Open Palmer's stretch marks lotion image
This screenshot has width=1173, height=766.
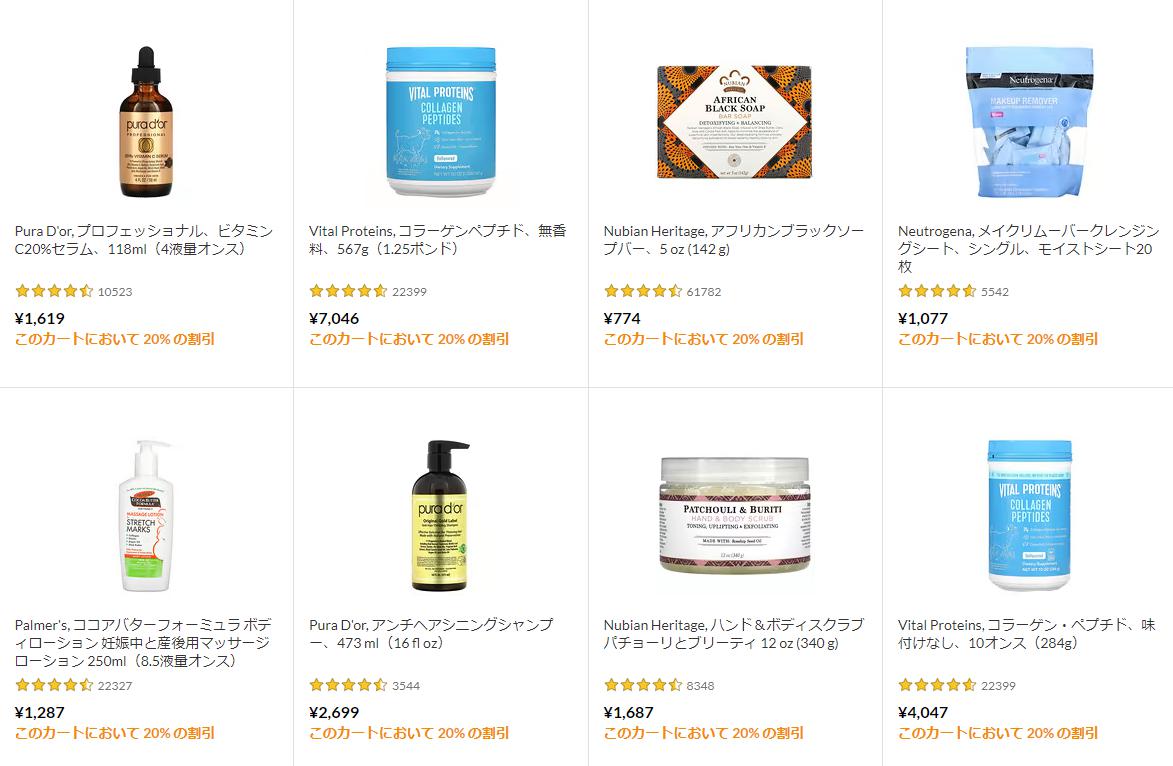pyautogui.click(x=146, y=516)
